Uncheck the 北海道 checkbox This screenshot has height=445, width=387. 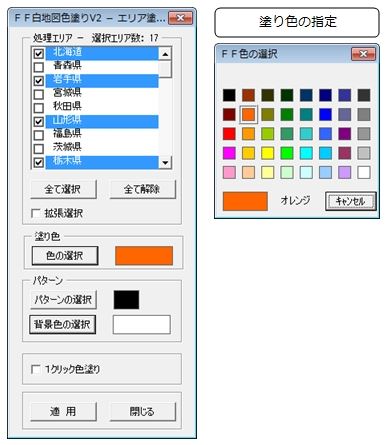39,53
